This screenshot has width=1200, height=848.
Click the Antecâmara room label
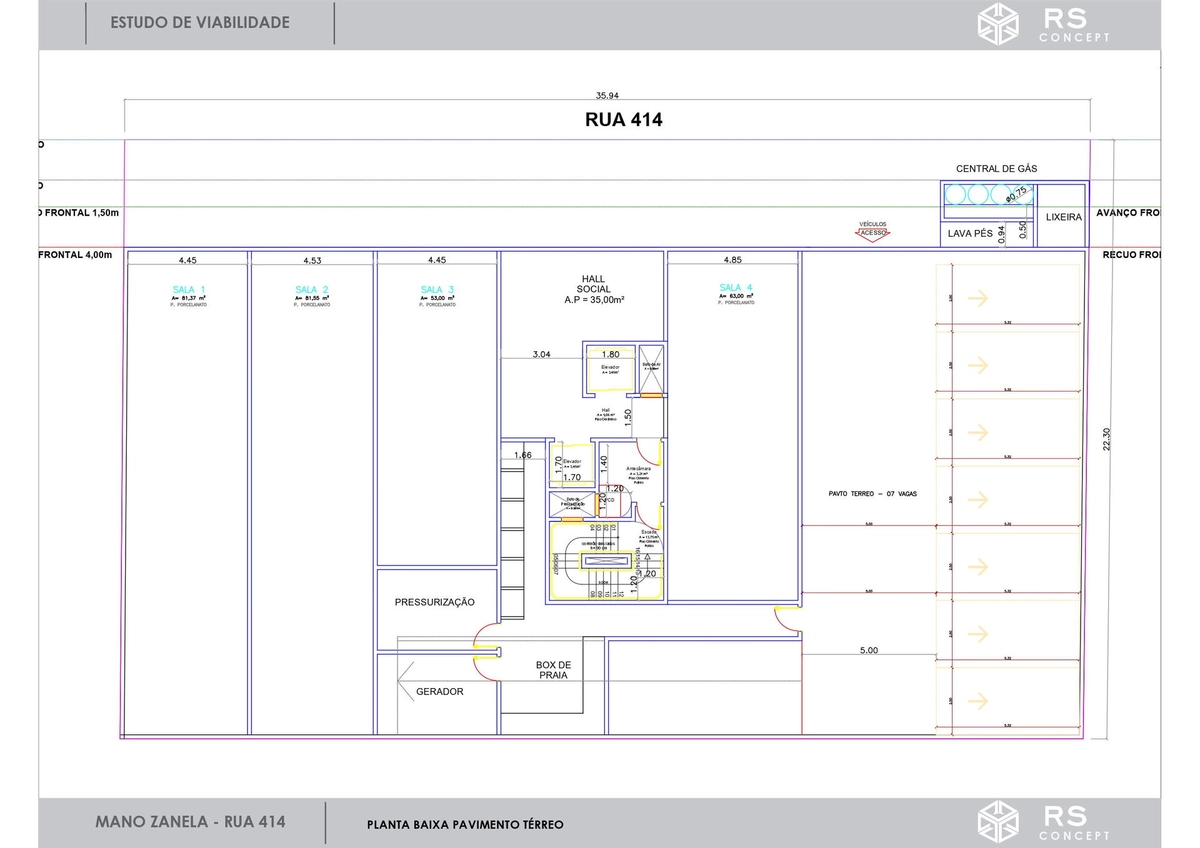click(640, 468)
